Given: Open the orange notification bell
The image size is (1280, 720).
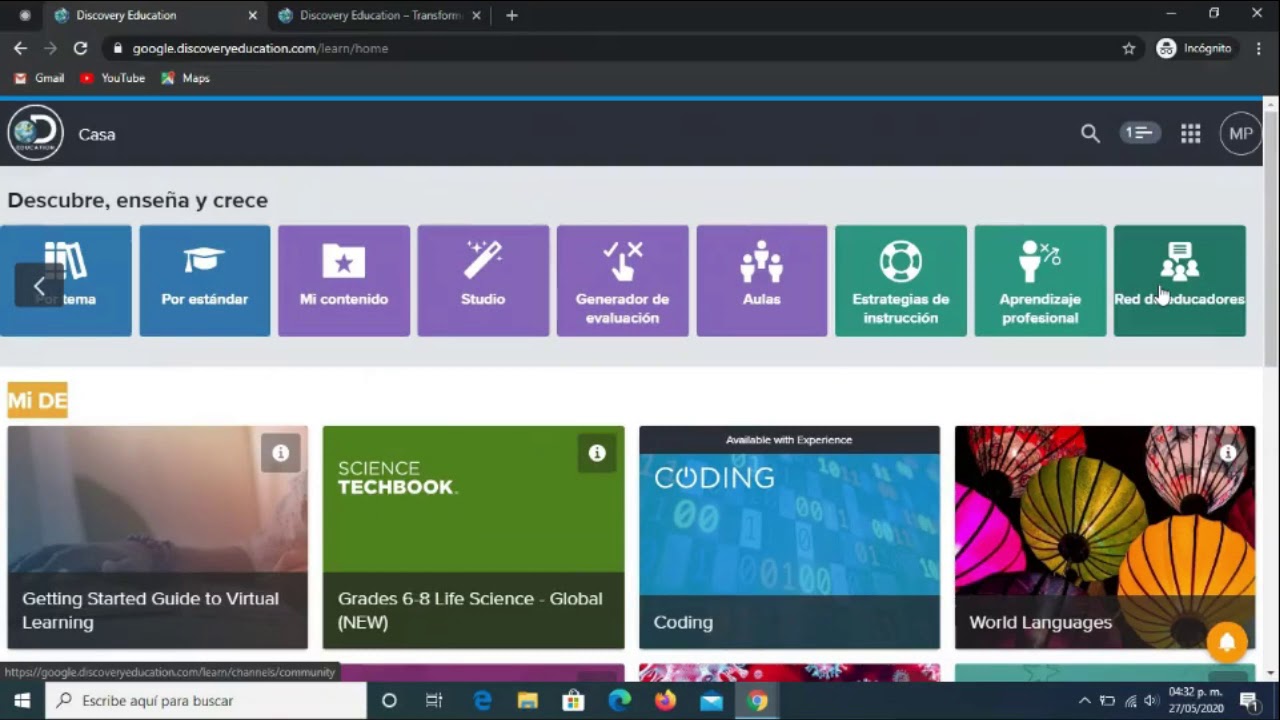Looking at the screenshot, I should pyautogui.click(x=1227, y=642).
